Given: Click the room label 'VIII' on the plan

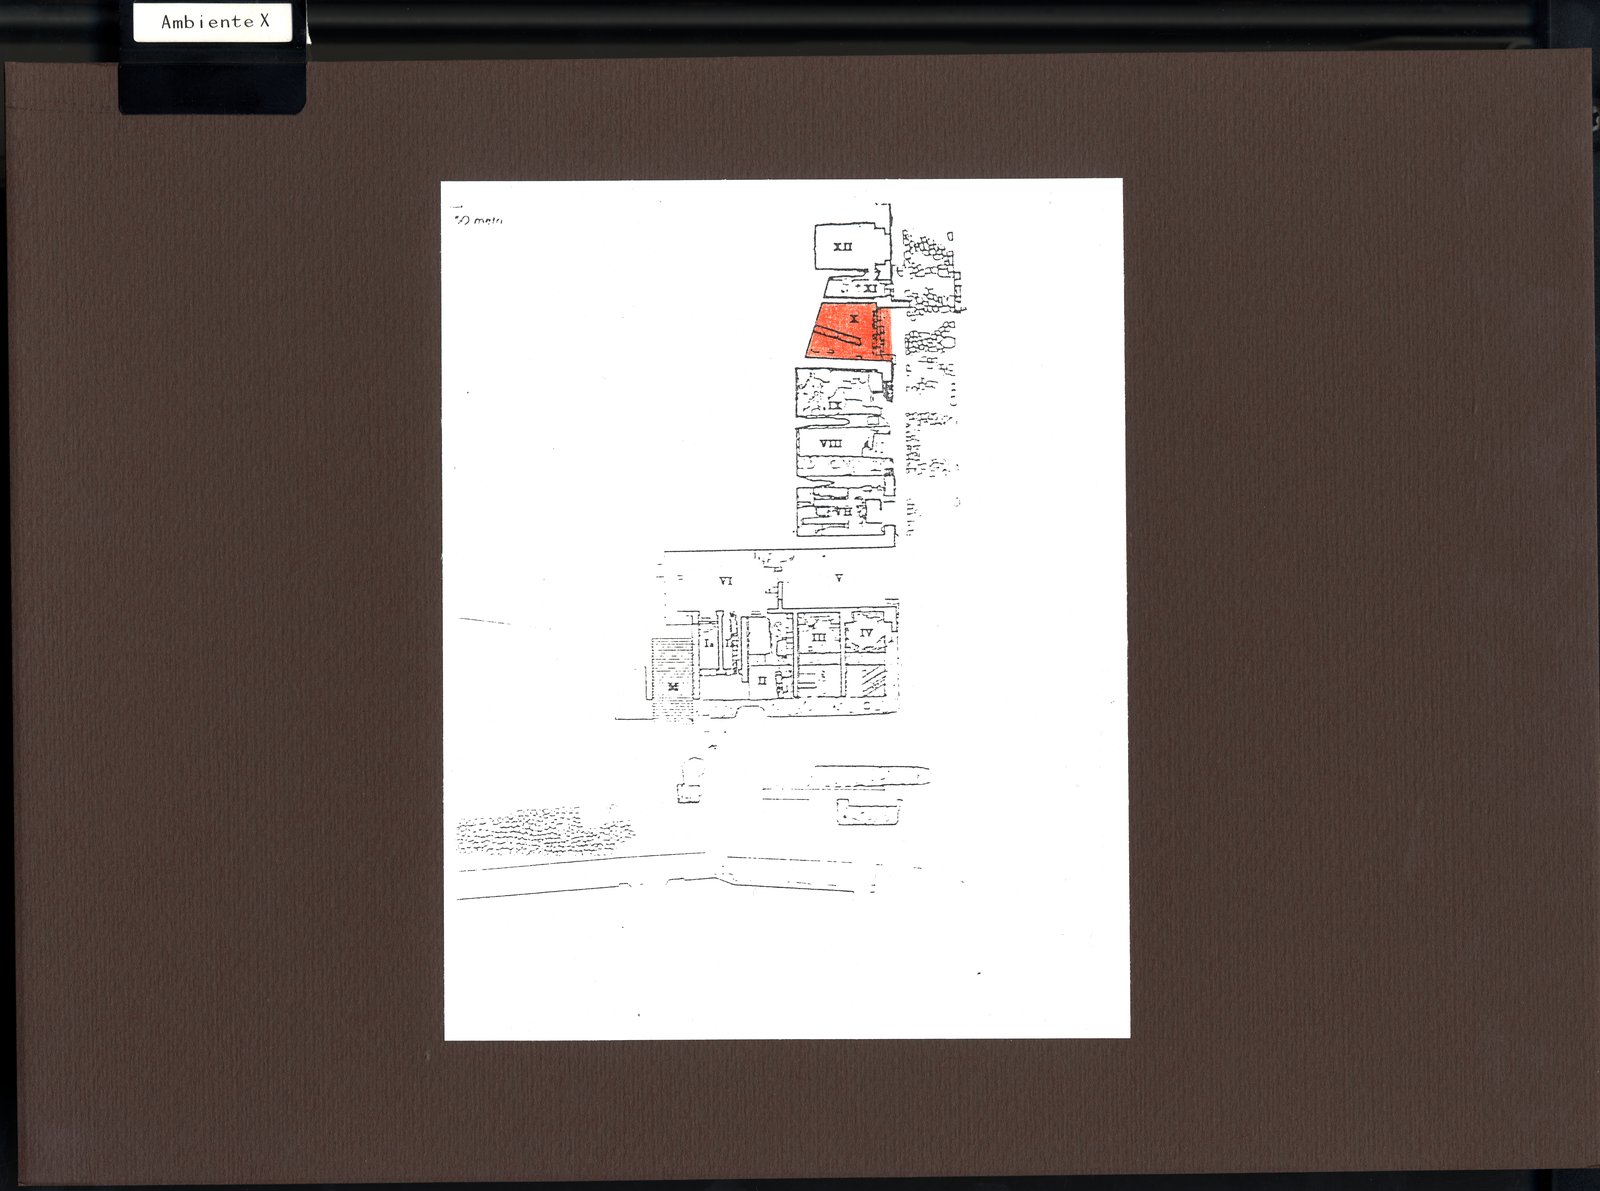Looking at the screenshot, I should pos(829,443).
